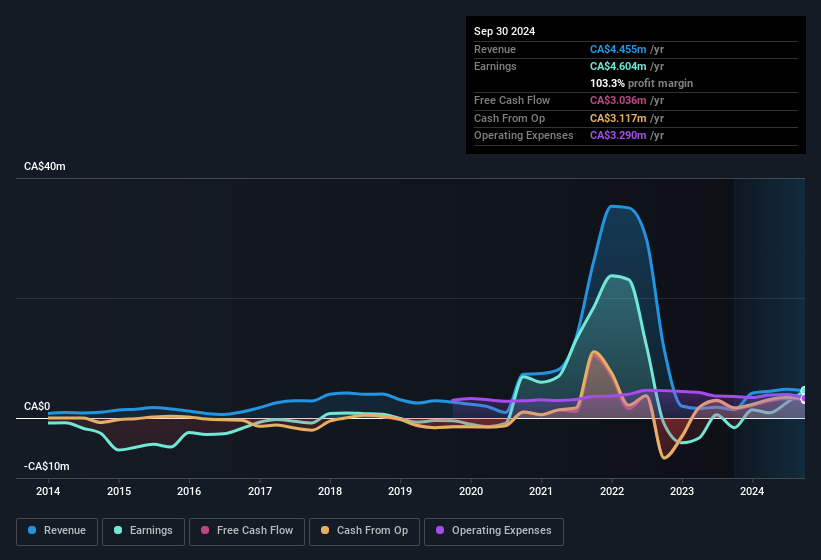Click the CA$3.036m free cash flow value
The image size is (821, 560).
(618, 100)
